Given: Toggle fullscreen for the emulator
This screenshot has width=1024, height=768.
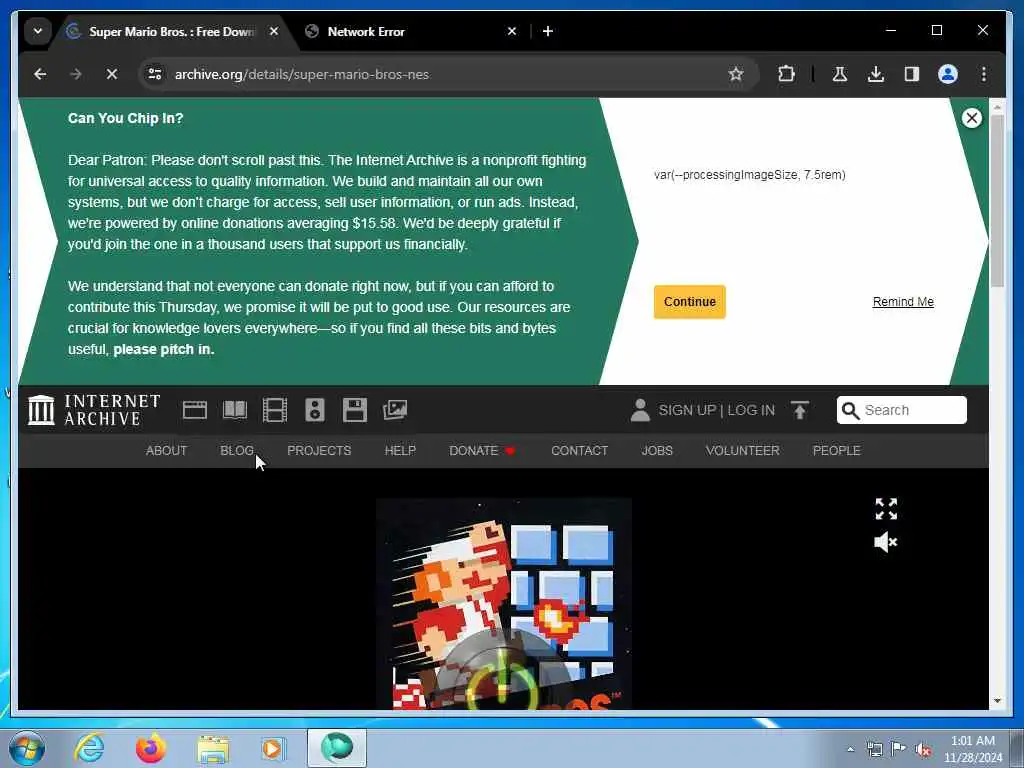Looking at the screenshot, I should [x=886, y=509].
